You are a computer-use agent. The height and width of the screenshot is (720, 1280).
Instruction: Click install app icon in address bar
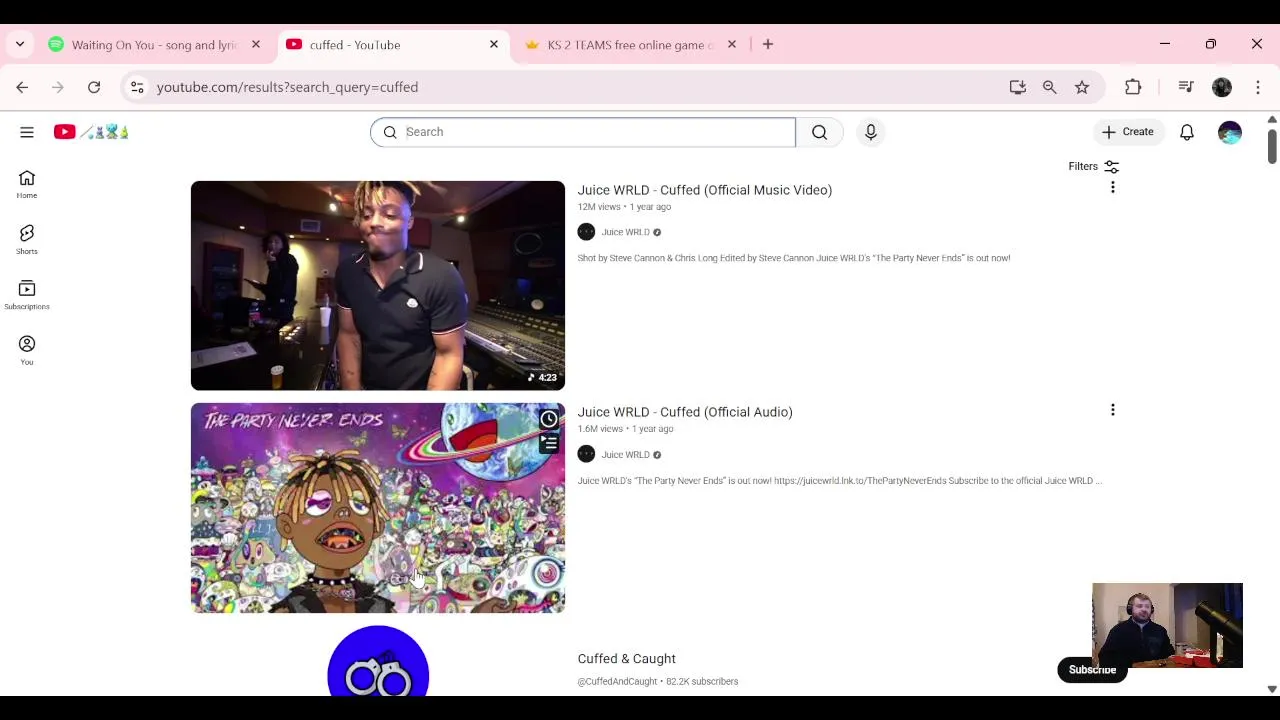[1018, 87]
